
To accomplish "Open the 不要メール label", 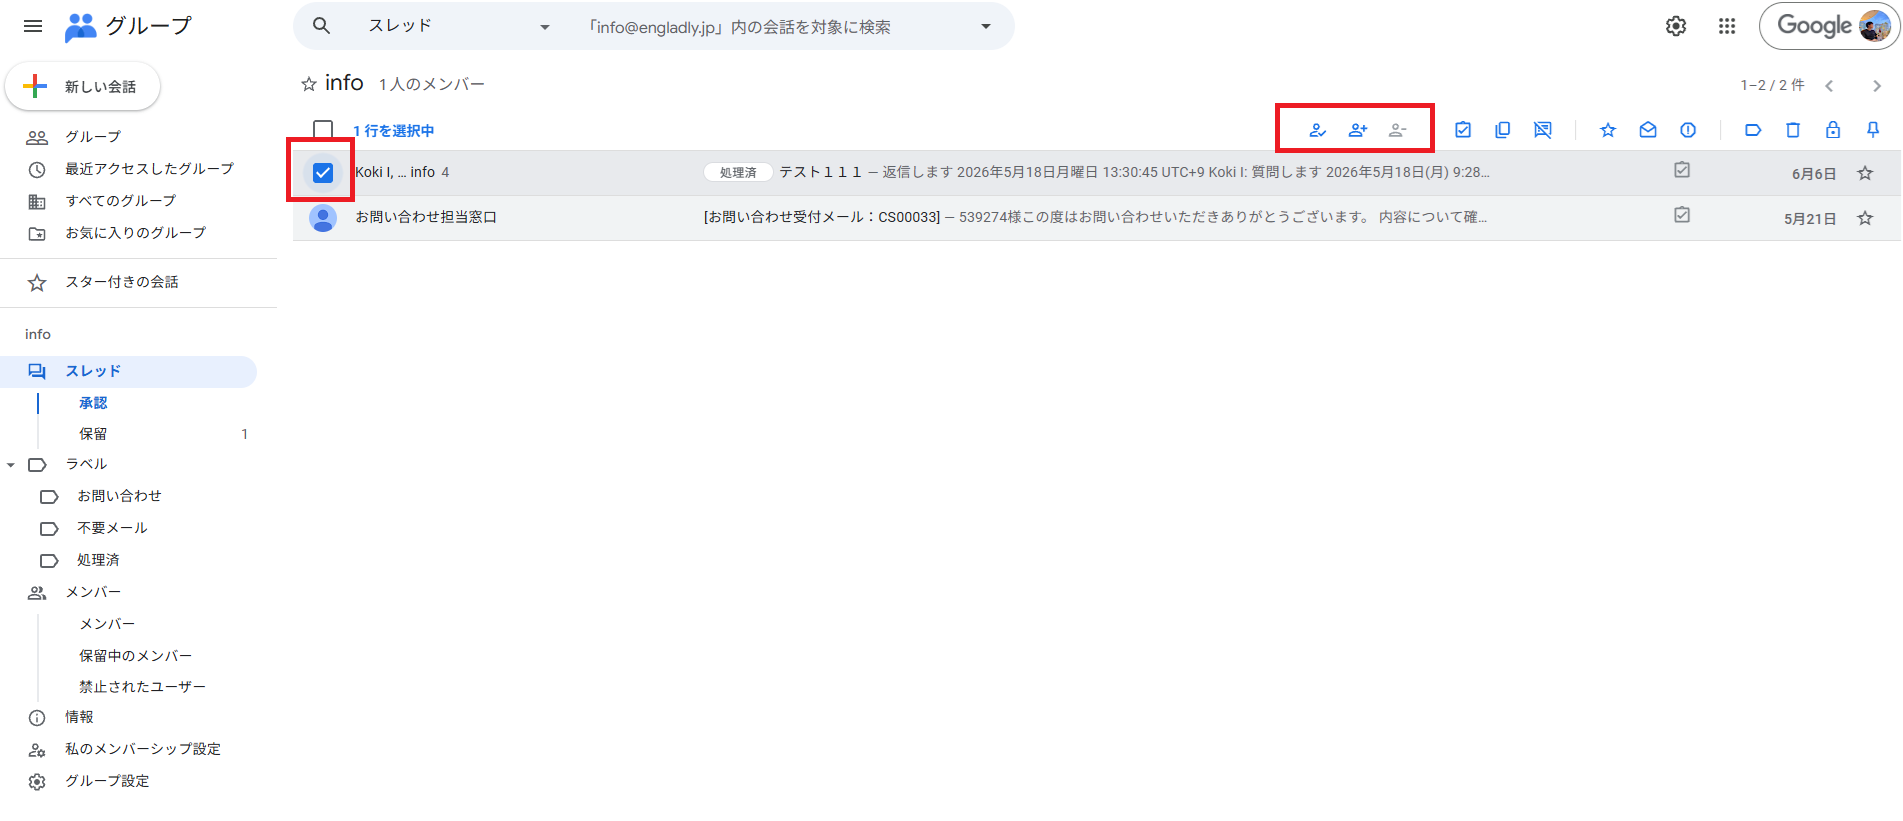I will click(x=112, y=528).
